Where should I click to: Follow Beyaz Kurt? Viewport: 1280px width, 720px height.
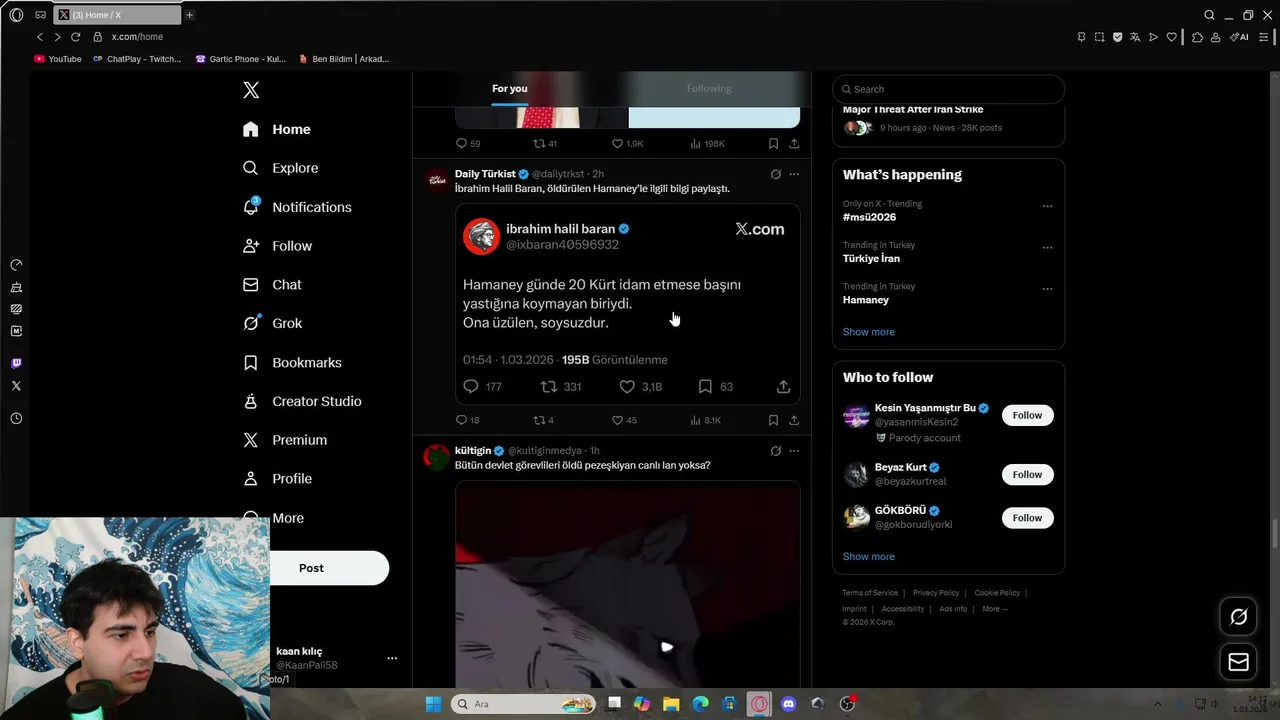point(1027,475)
